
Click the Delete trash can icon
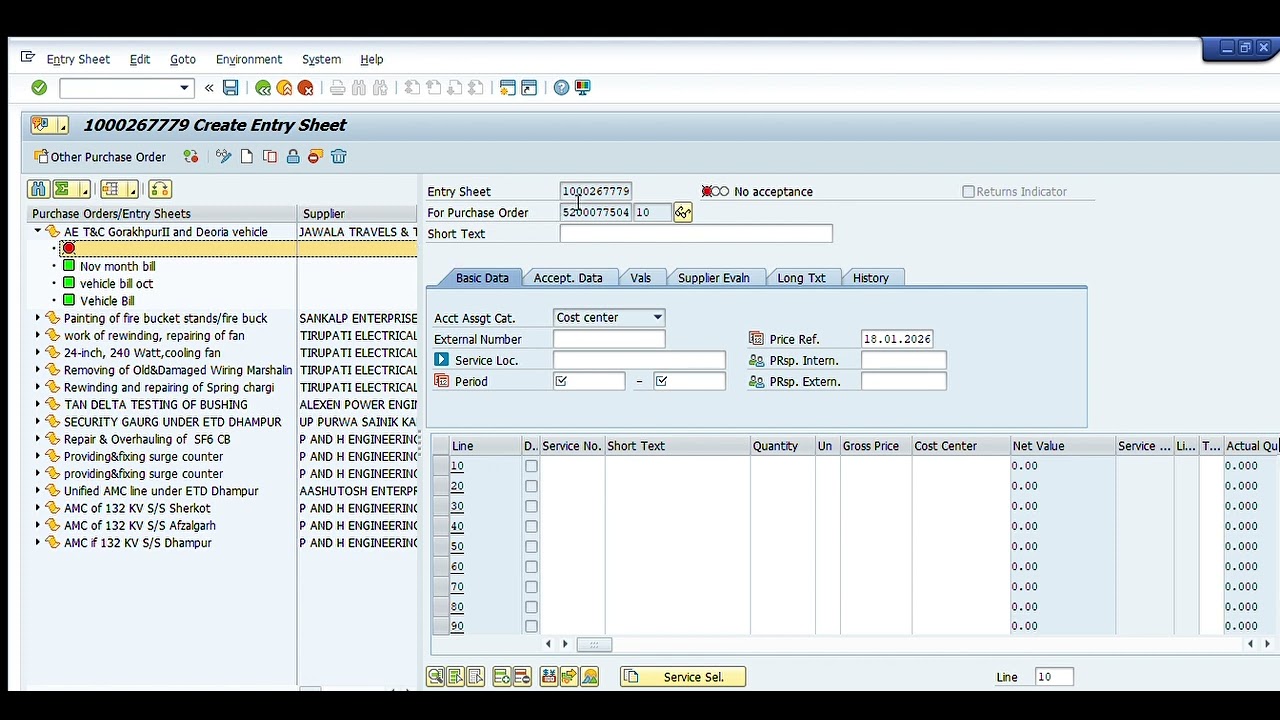[x=339, y=156]
